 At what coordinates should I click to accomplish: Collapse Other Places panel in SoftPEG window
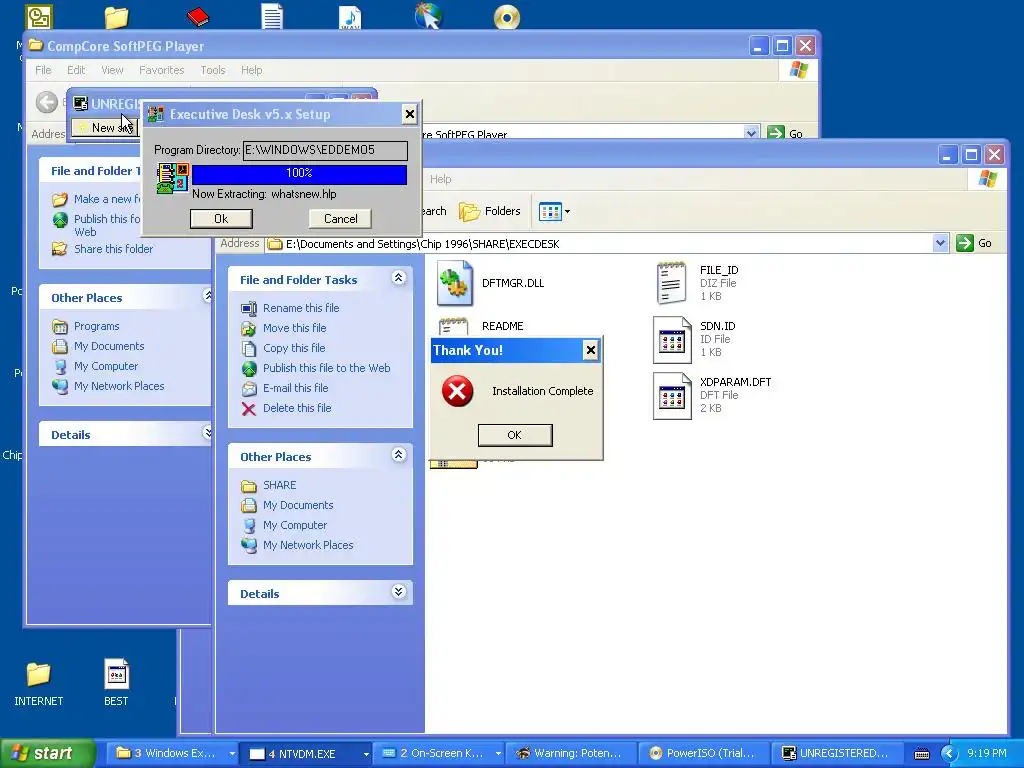(x=208, y=296)
